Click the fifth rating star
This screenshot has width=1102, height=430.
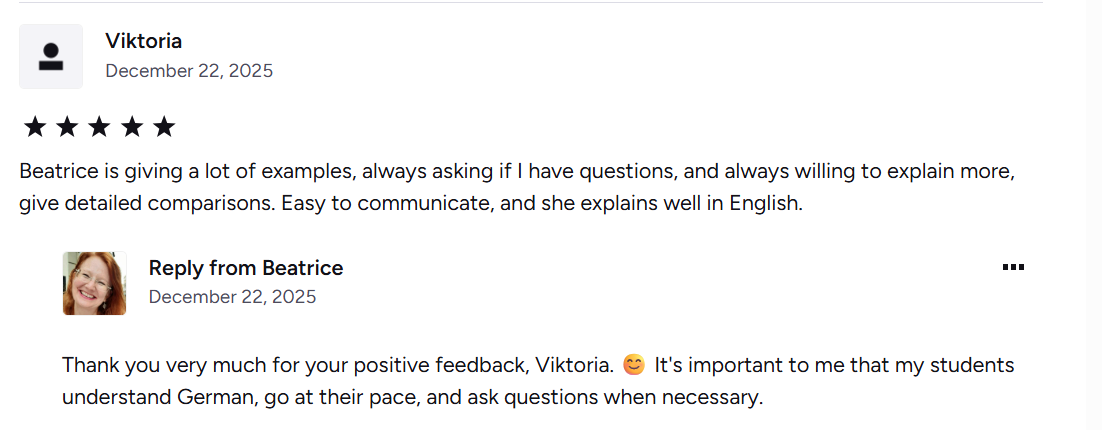click(164, 127)
